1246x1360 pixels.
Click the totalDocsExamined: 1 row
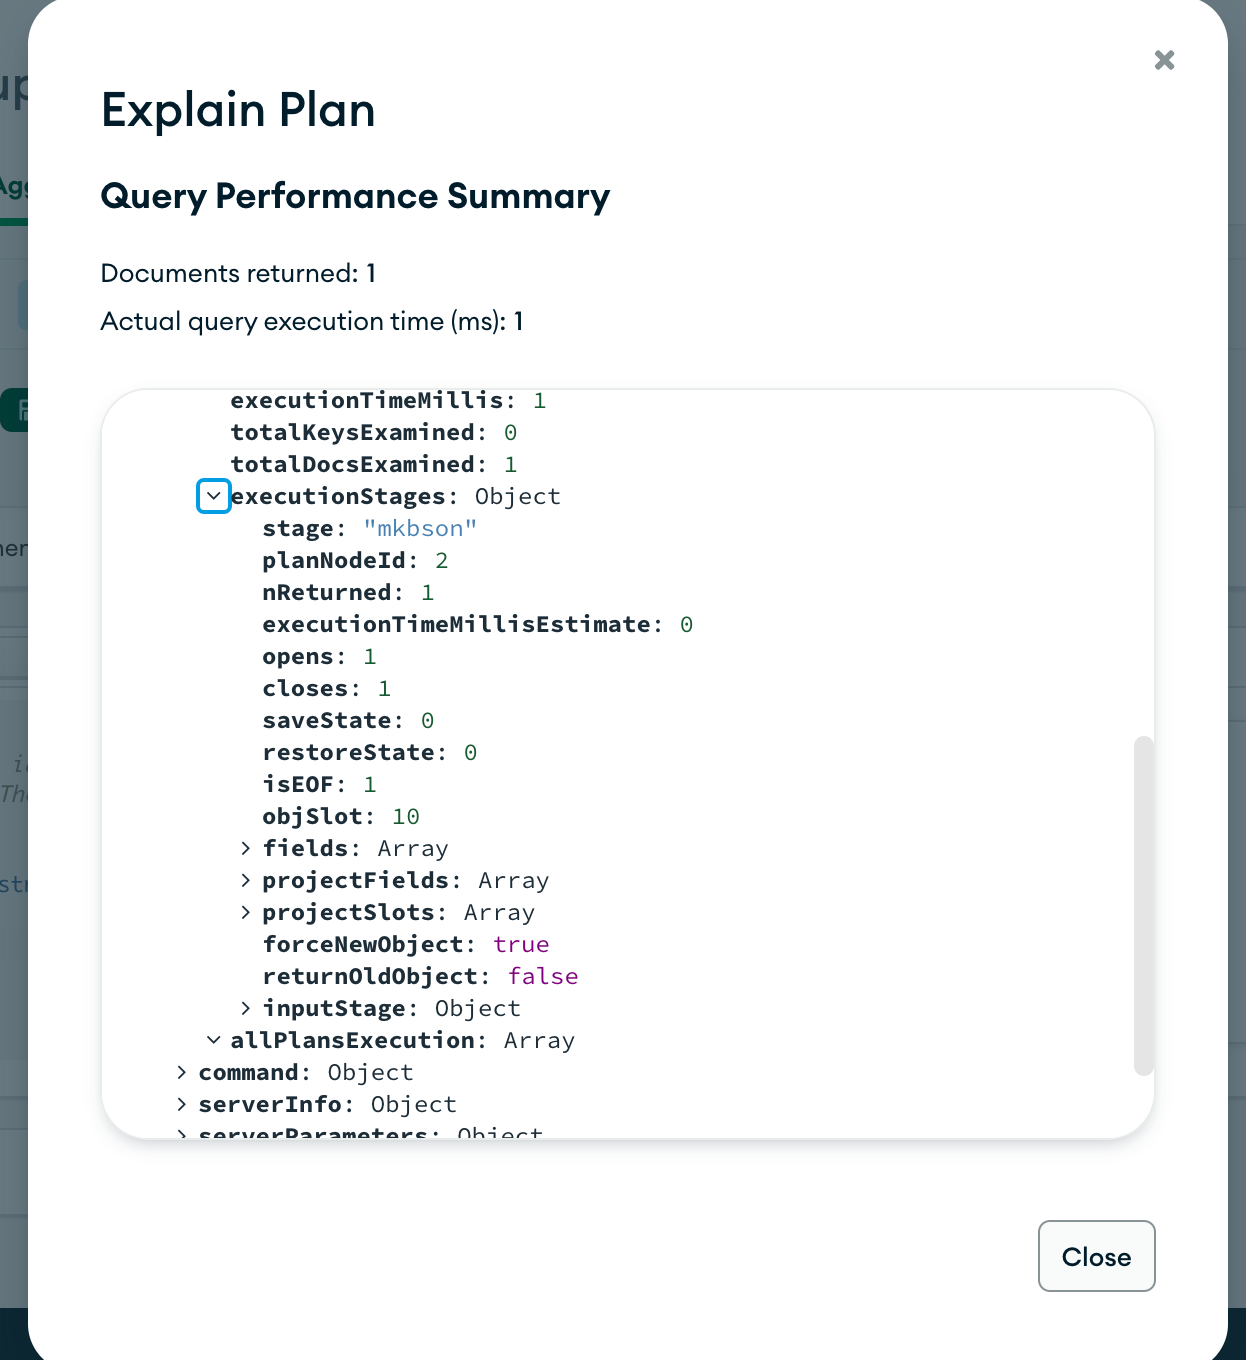pos(374,464)
